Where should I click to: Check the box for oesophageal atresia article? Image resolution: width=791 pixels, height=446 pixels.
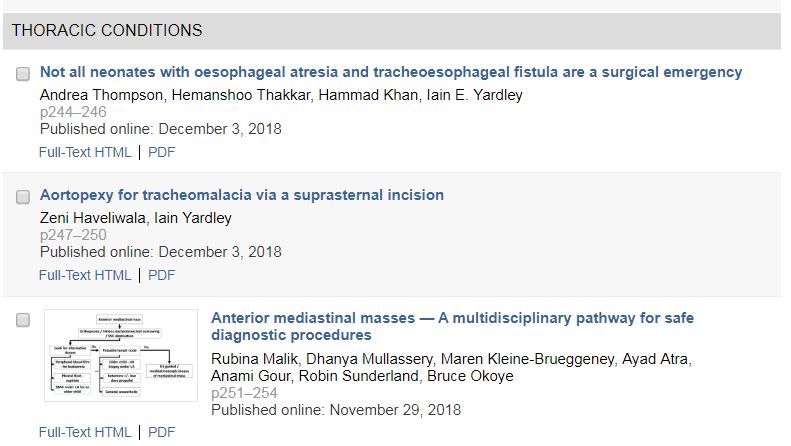pos(23,74)
